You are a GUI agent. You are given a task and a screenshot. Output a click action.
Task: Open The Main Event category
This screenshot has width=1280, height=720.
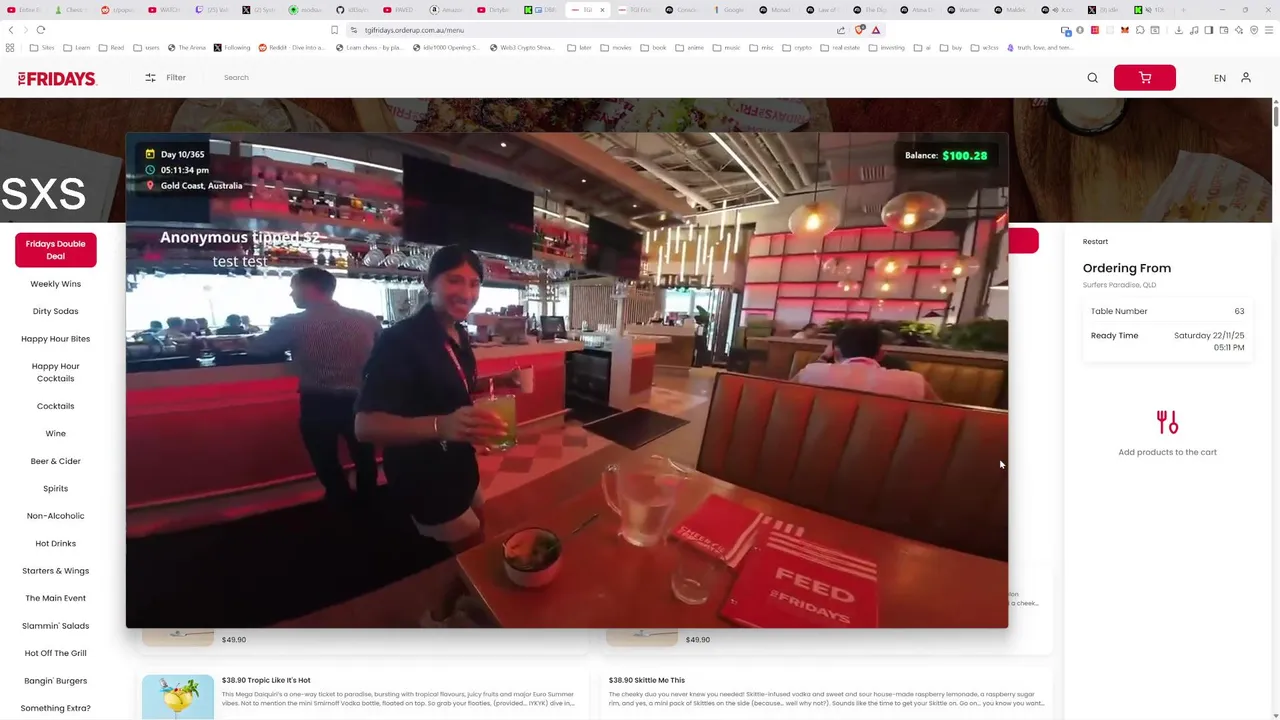56,598
